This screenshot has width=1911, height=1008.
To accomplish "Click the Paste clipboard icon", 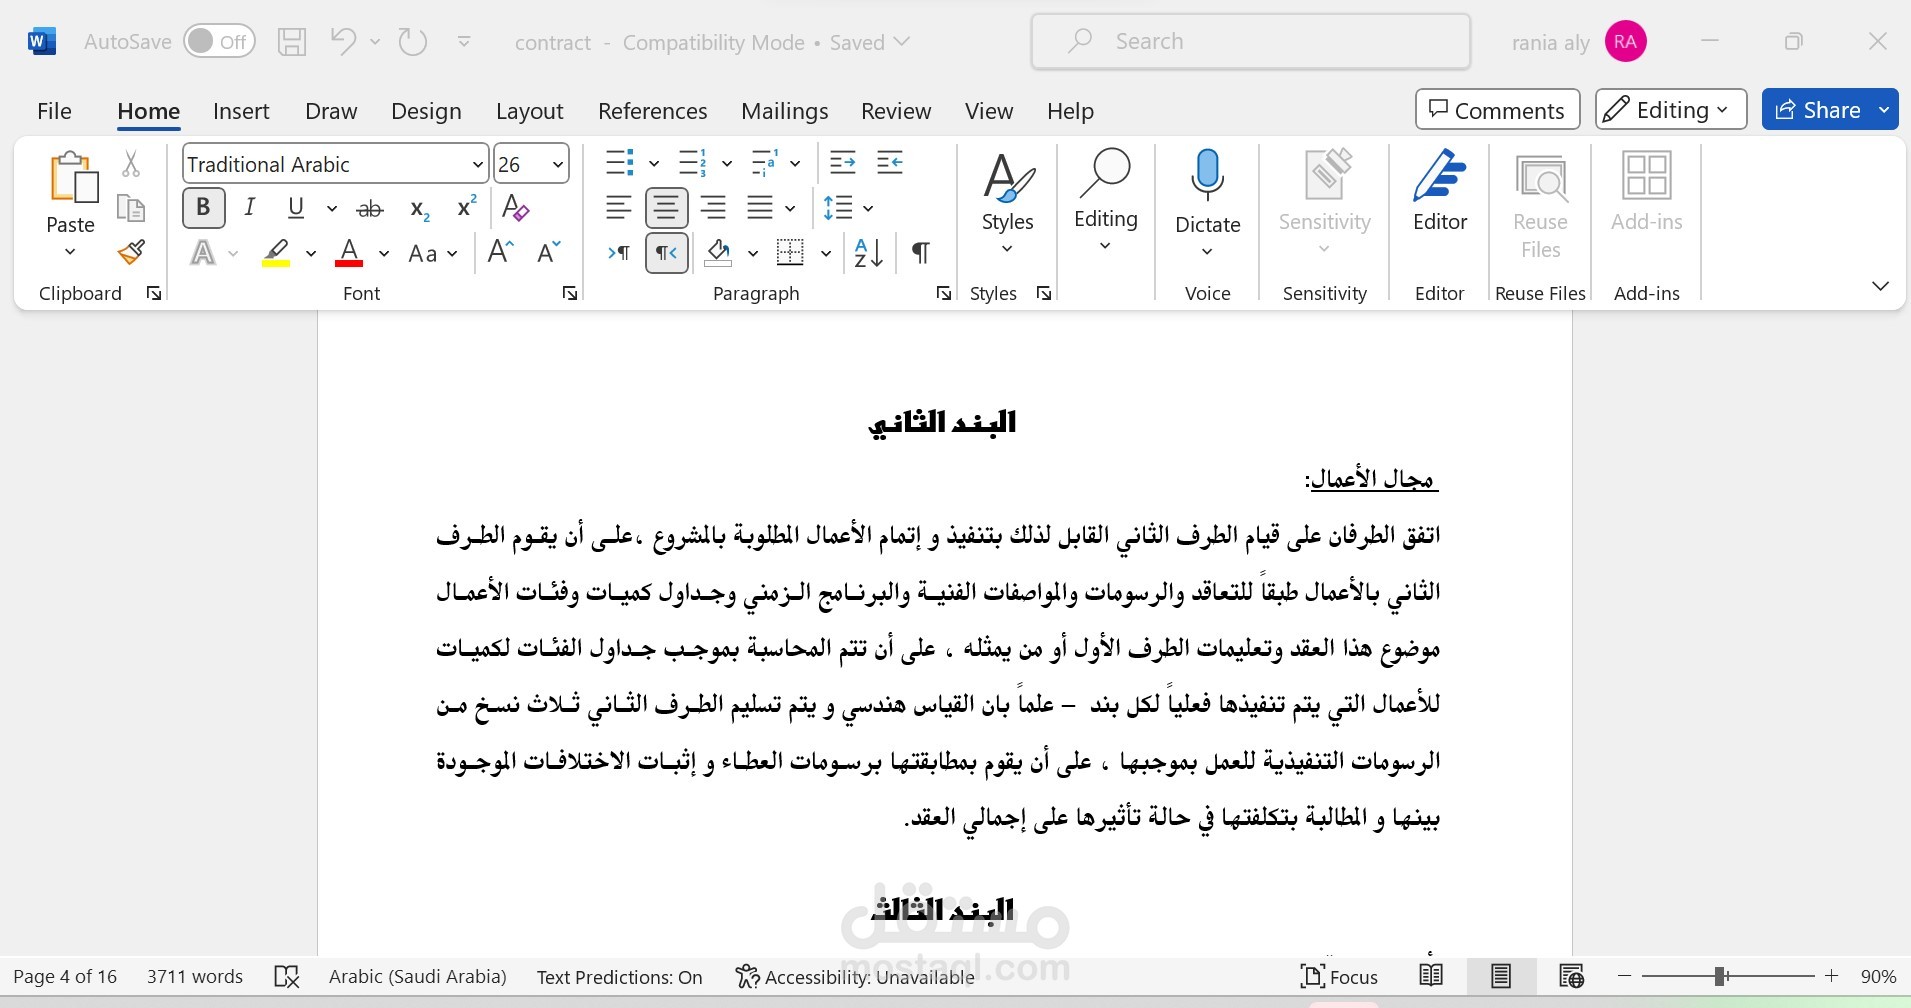I will point(72,177).
